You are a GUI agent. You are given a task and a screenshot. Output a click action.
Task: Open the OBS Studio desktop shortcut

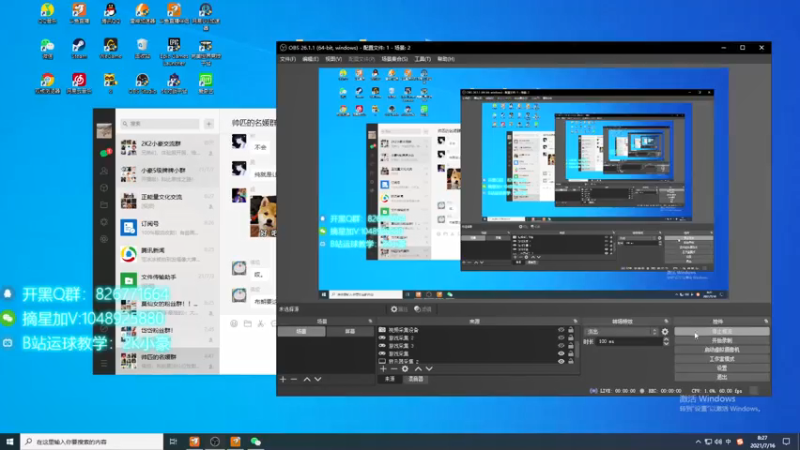(x=142, y=84)
